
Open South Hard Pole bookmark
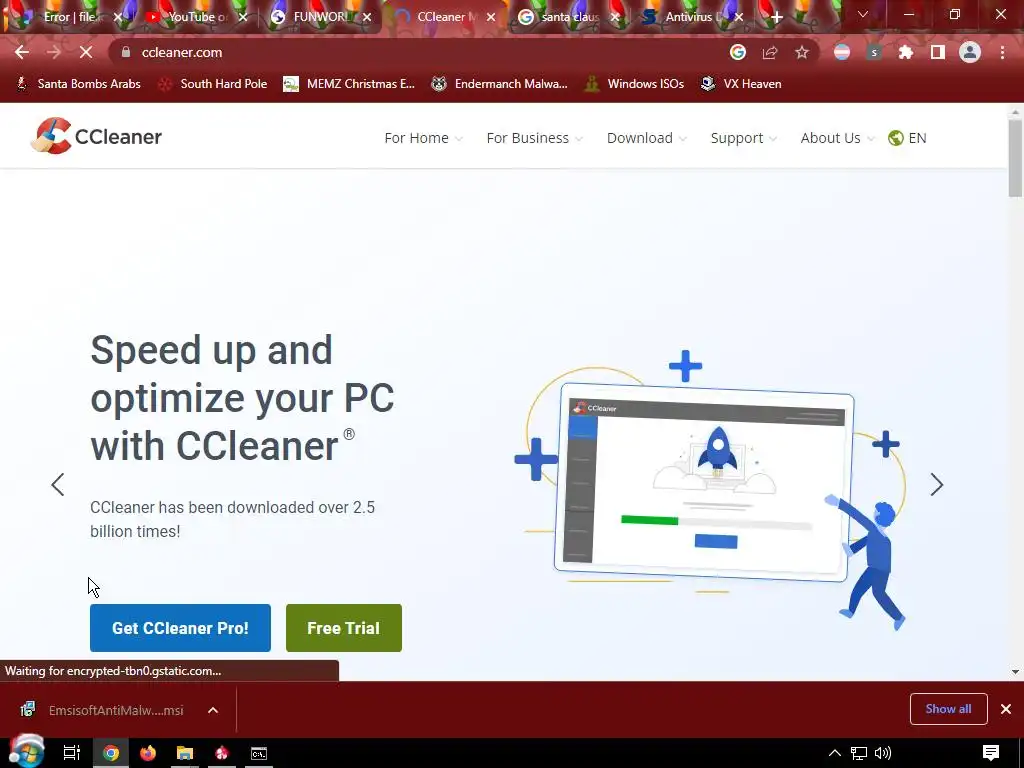coord(213,84)
